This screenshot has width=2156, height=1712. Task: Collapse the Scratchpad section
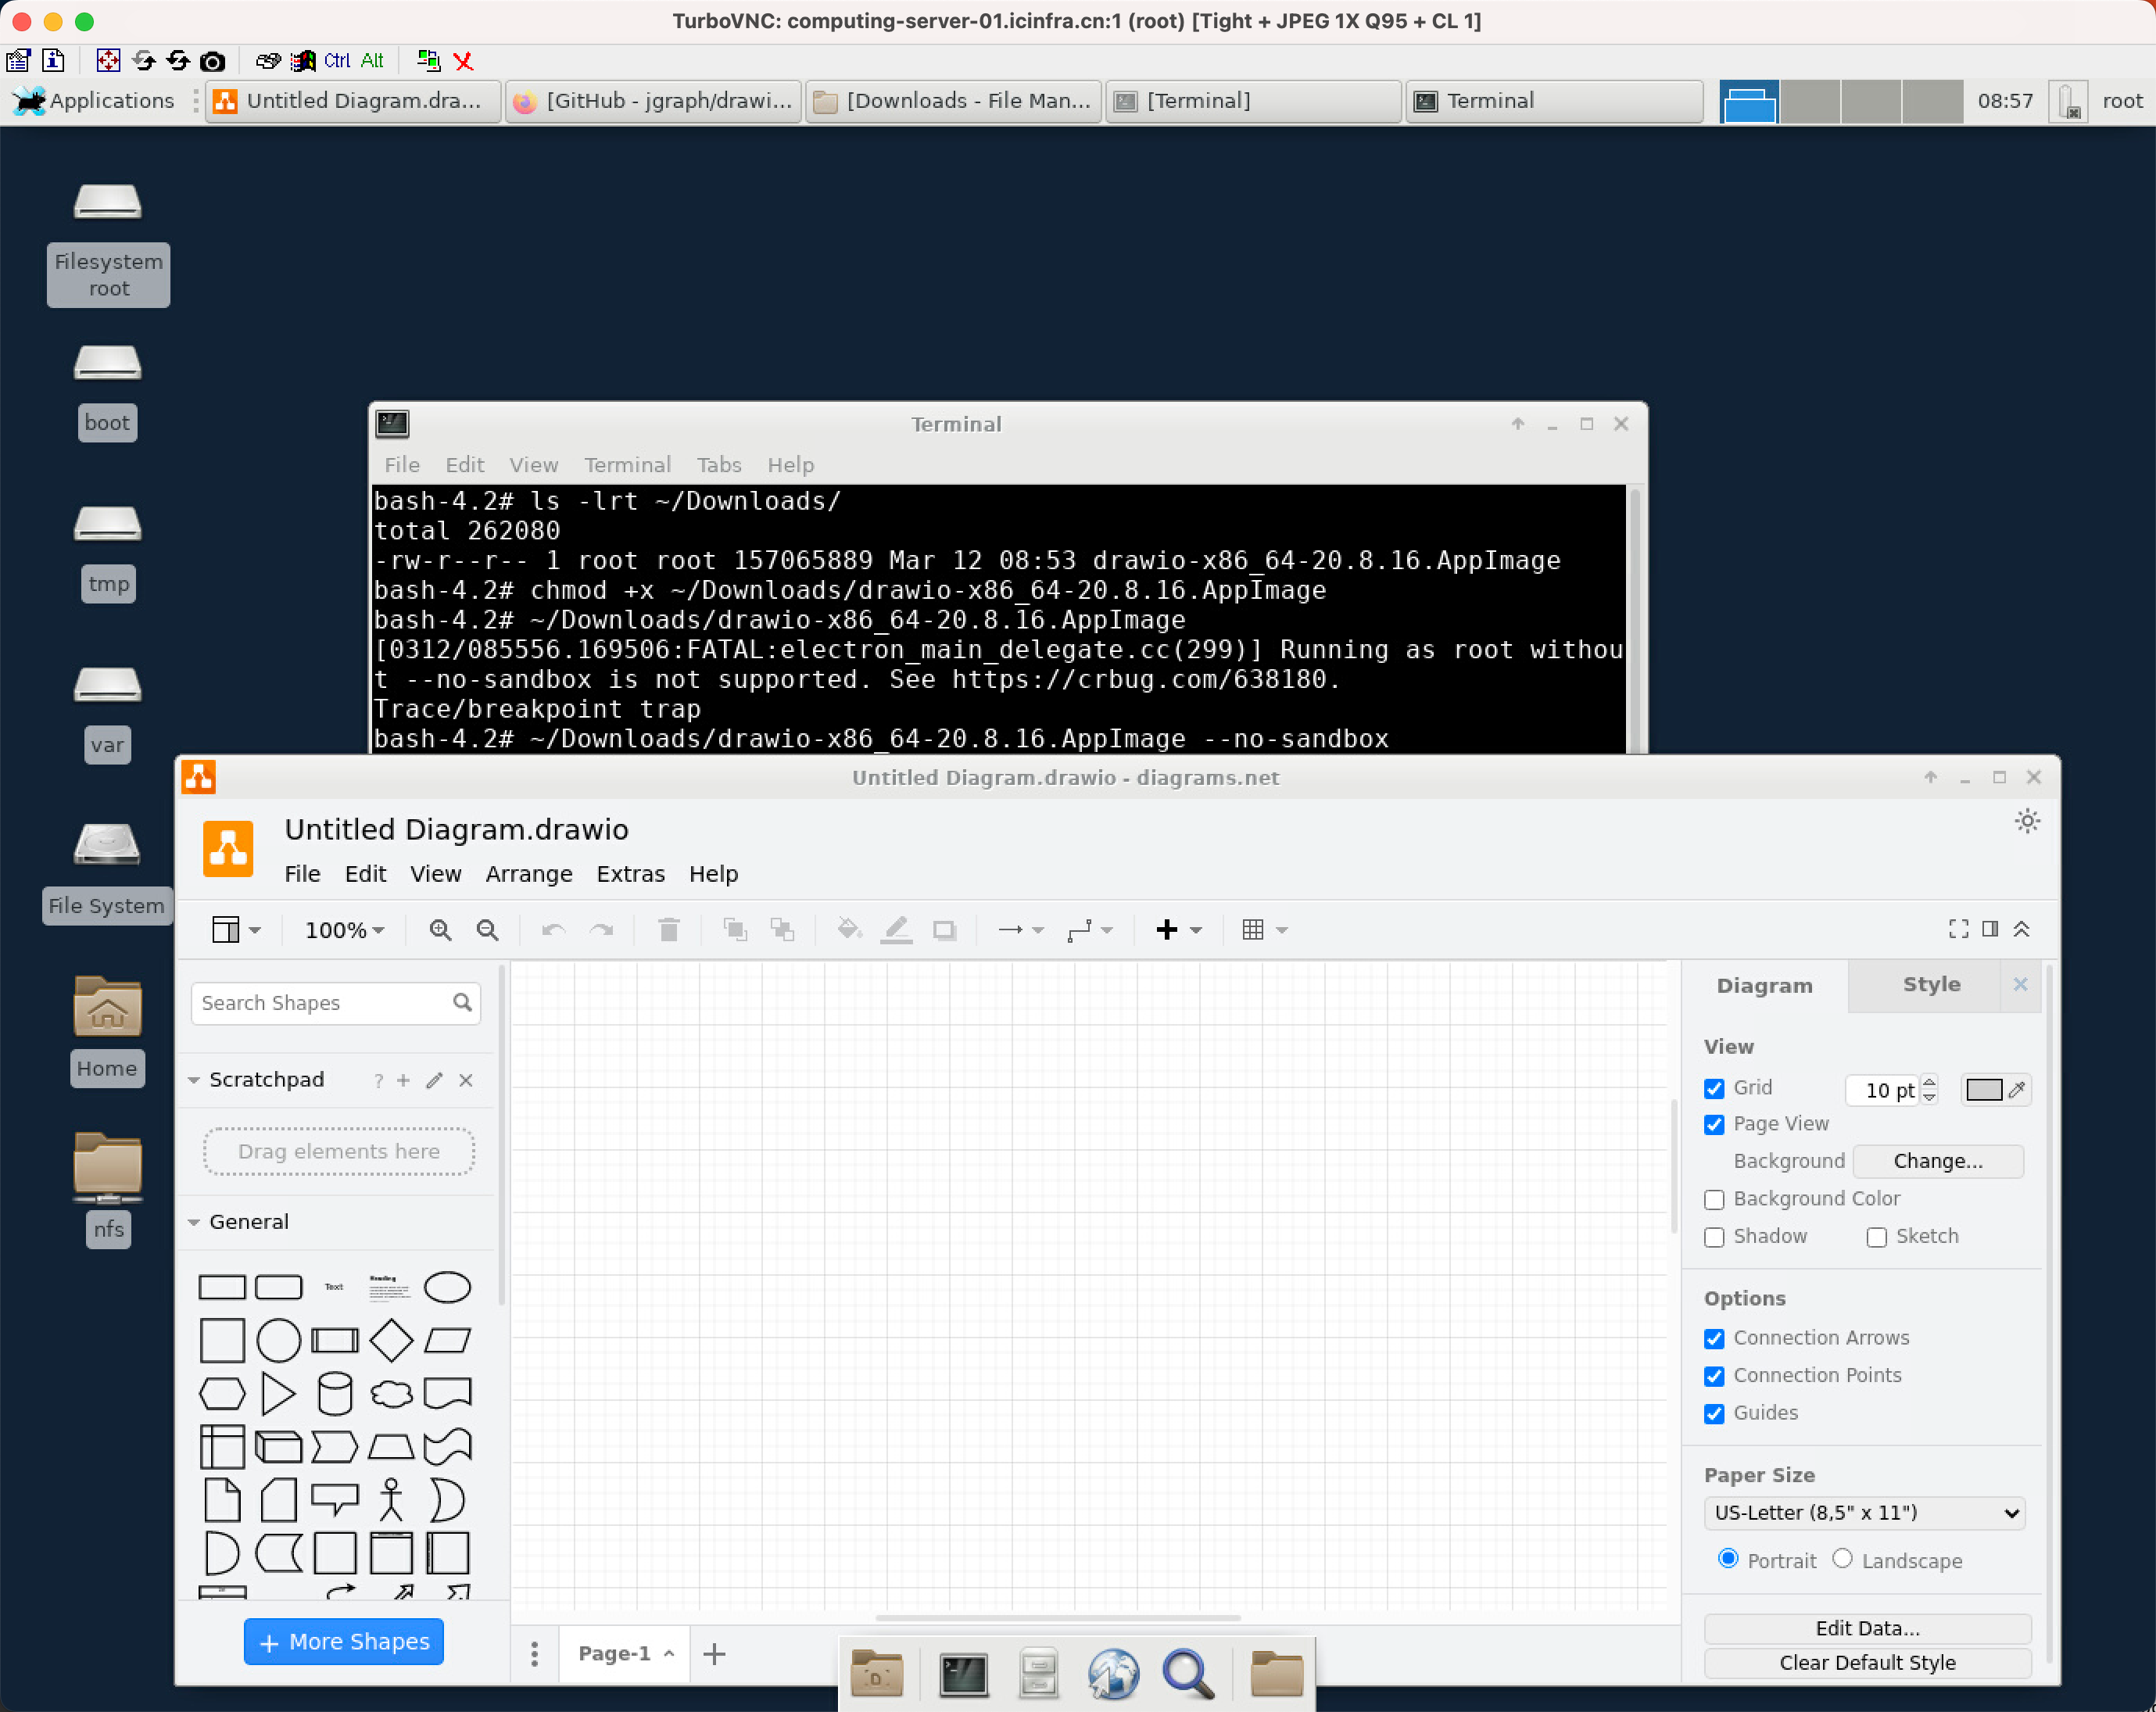pyautogui.click(x=194, y=1081)
